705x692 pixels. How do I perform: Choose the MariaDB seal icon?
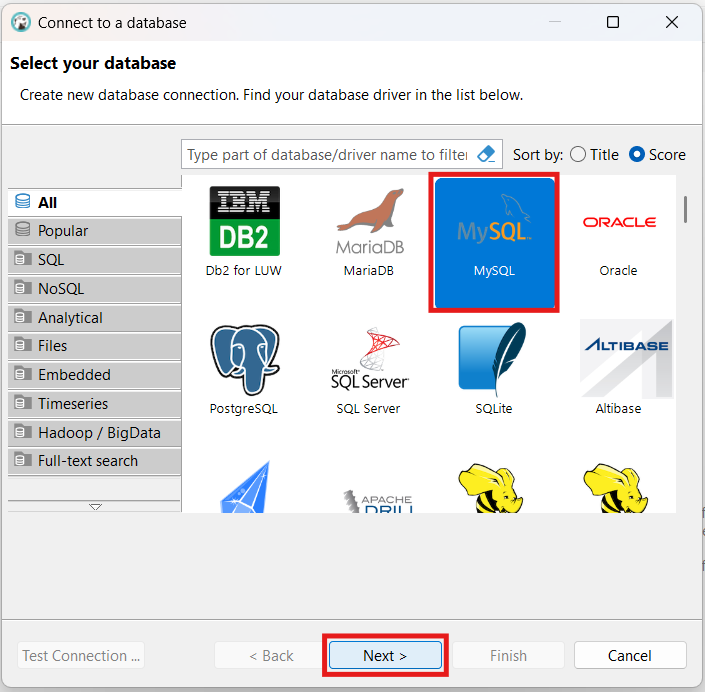(370, 221)
